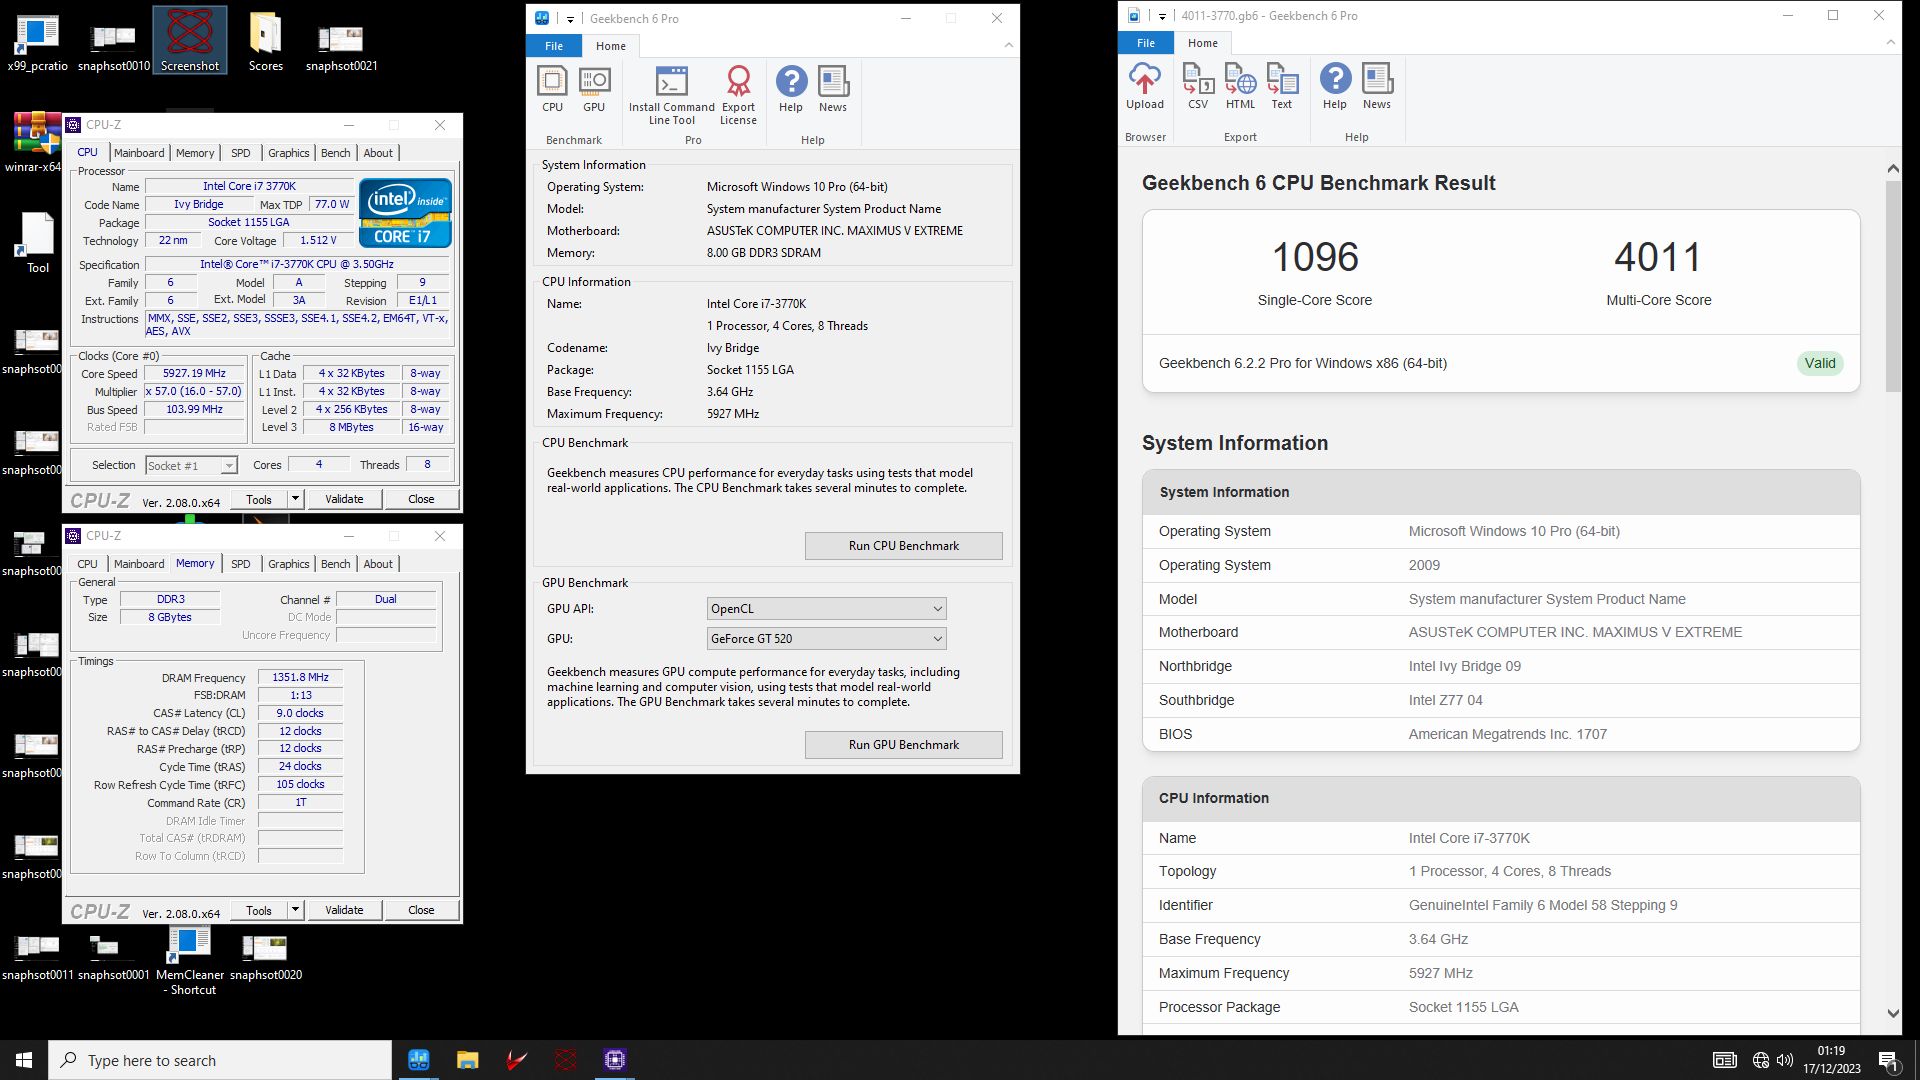Click the 4011 Multi-Core Score

1658,257
